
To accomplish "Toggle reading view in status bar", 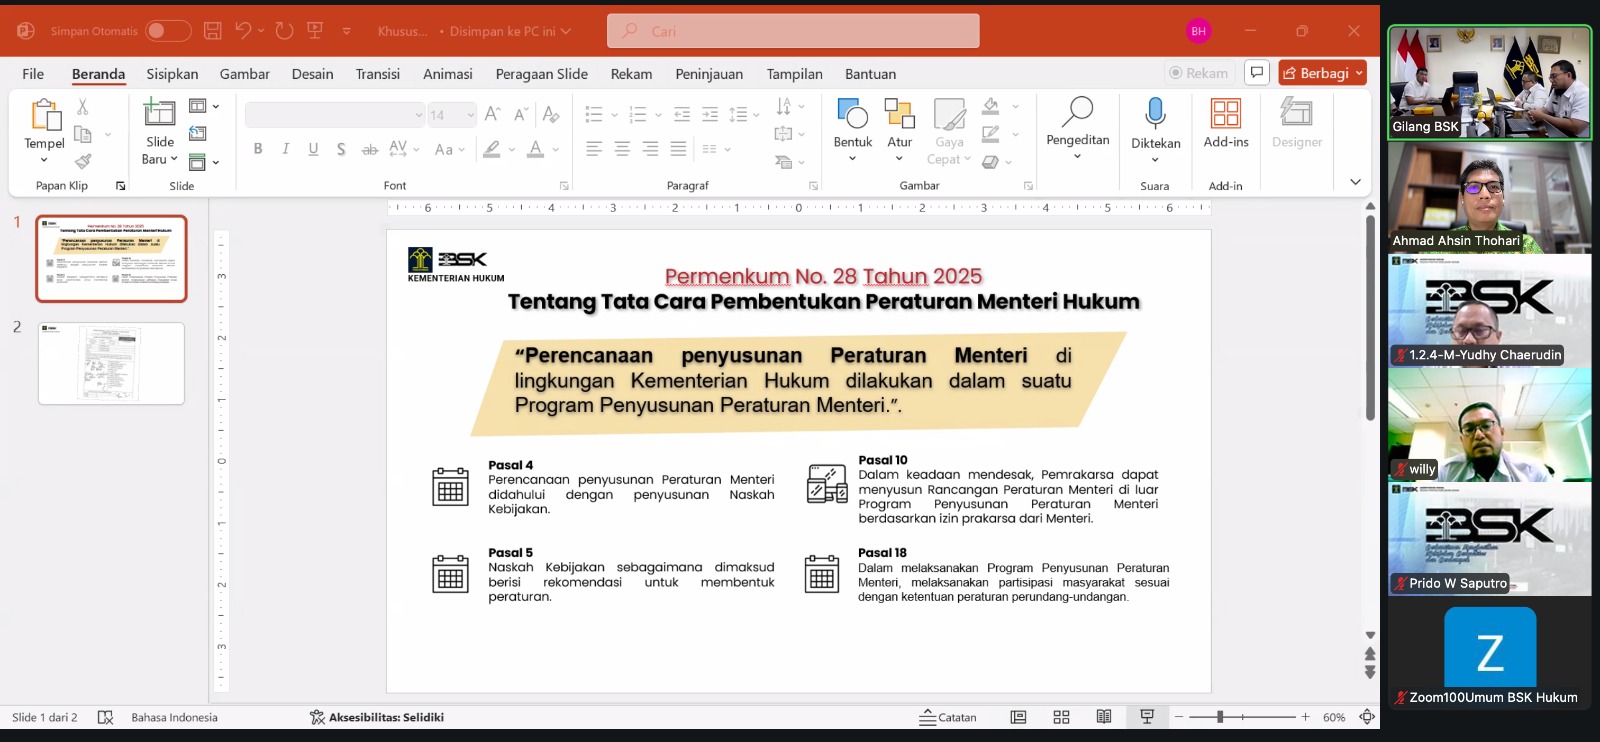I will pyautogui.click(x=1104, y=717).
